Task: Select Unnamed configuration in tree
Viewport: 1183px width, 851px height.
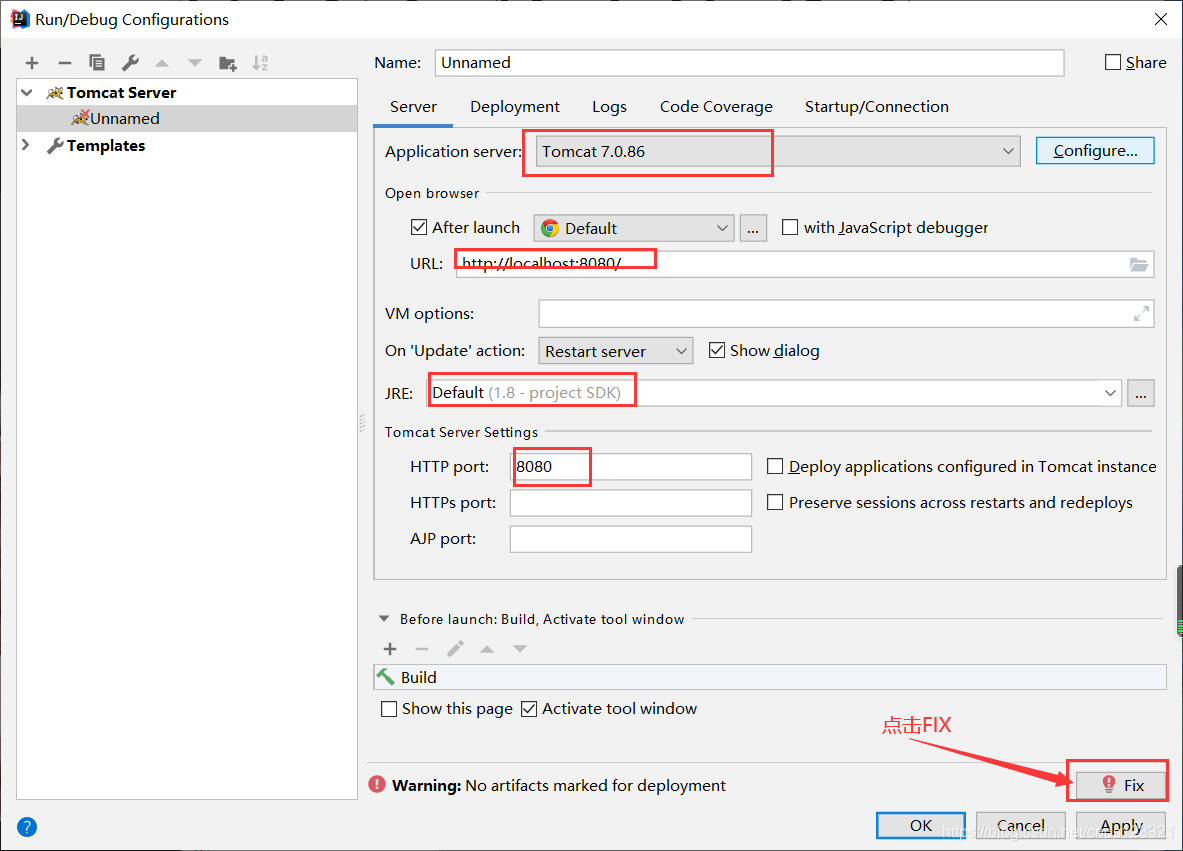Action: point(187,118)
